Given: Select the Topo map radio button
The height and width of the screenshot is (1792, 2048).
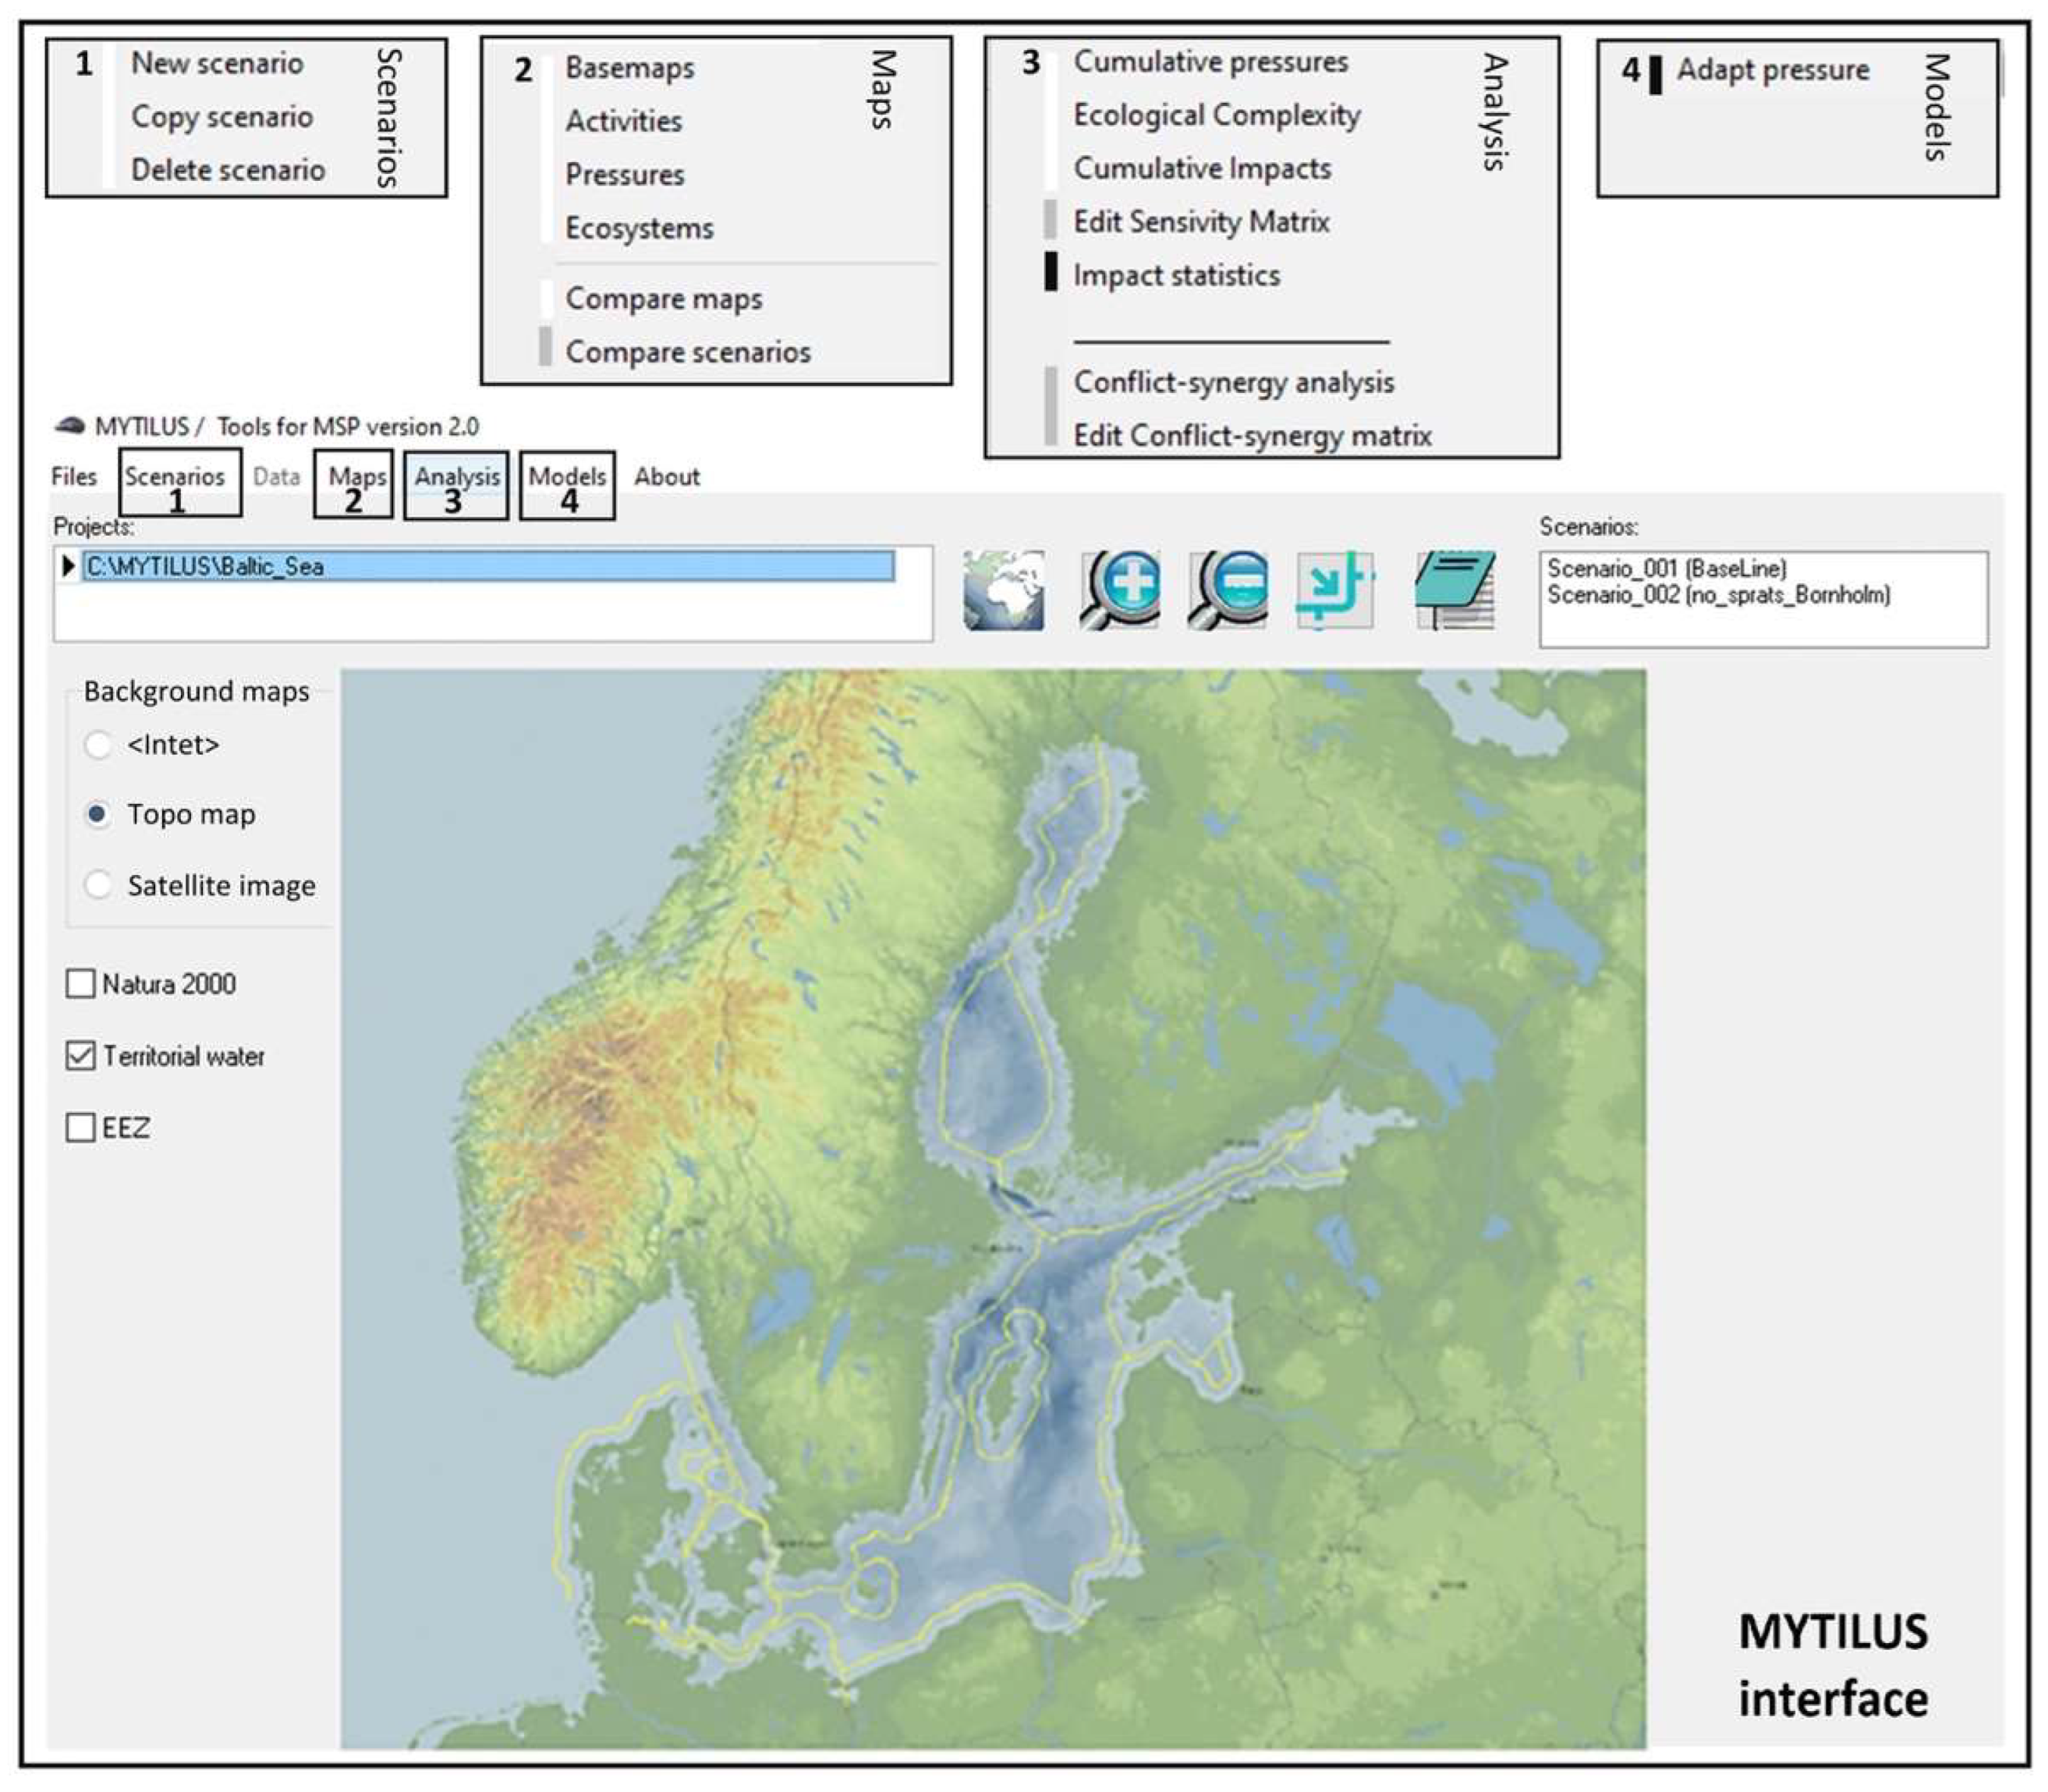Looking at the screenshot, I should point(98,815).
